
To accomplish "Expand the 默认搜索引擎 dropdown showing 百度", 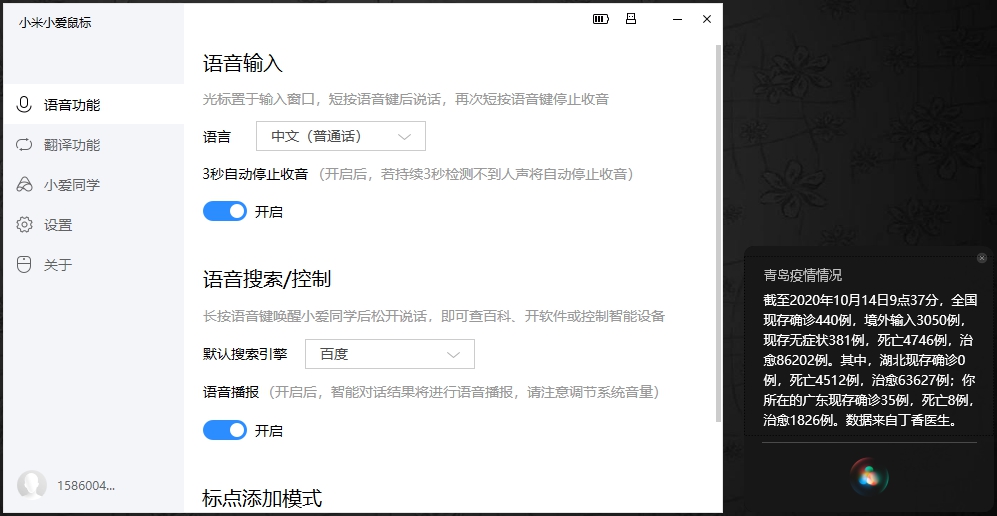I will click(x=390, y=354).
